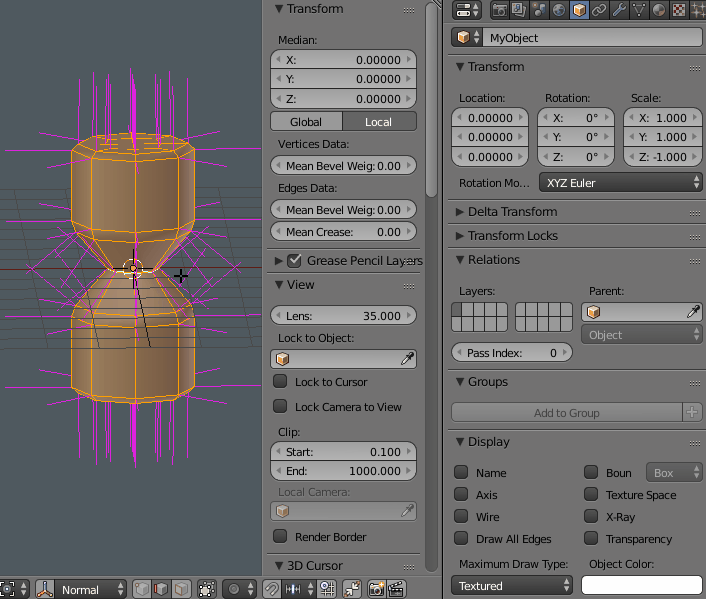Click the MyObject name field

click(592, 37)
